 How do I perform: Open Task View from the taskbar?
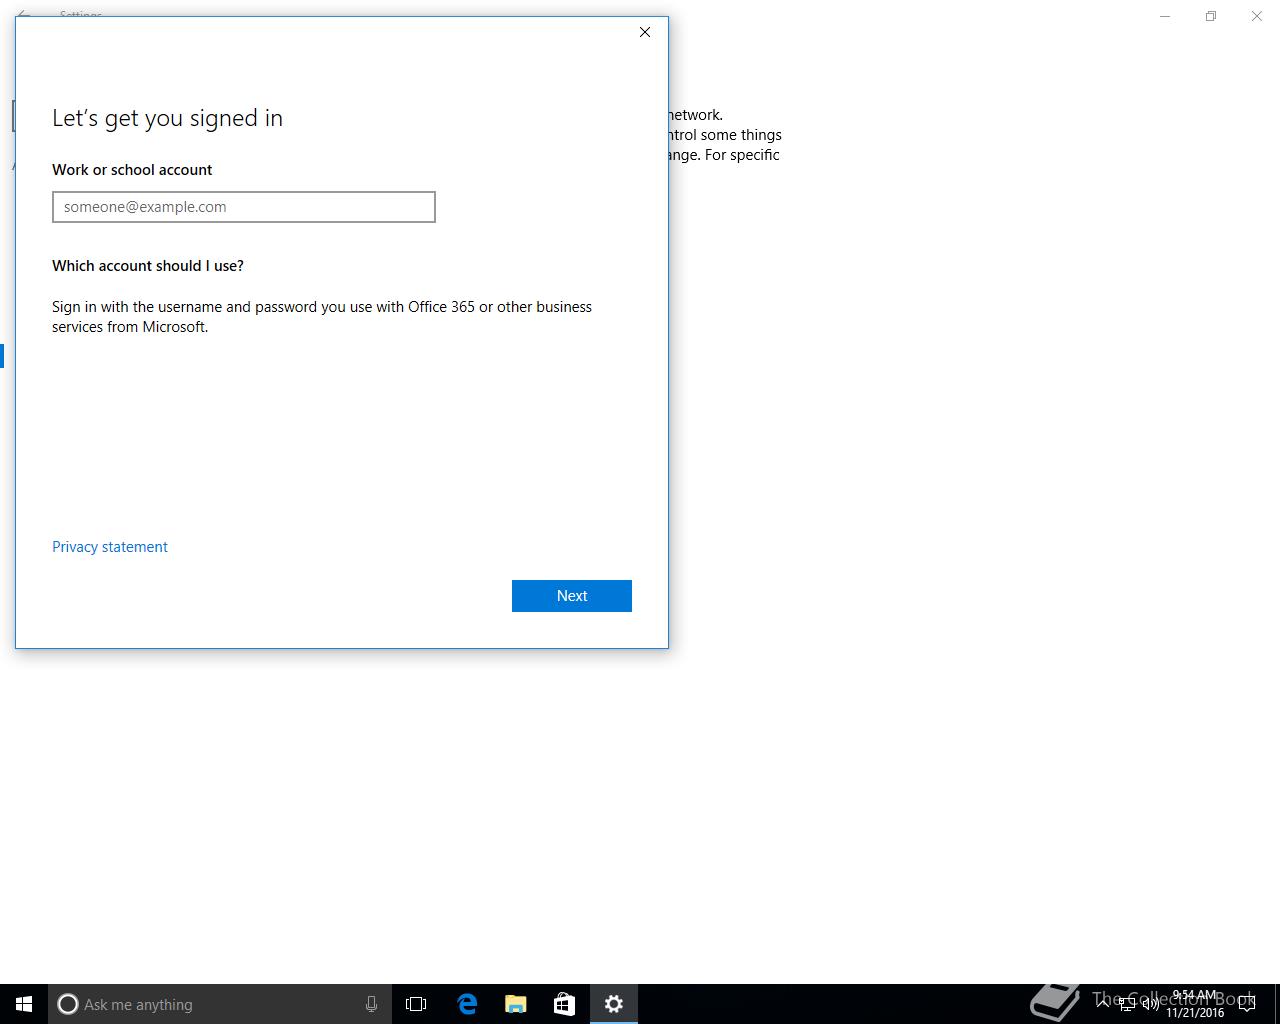coord(416,1004)
